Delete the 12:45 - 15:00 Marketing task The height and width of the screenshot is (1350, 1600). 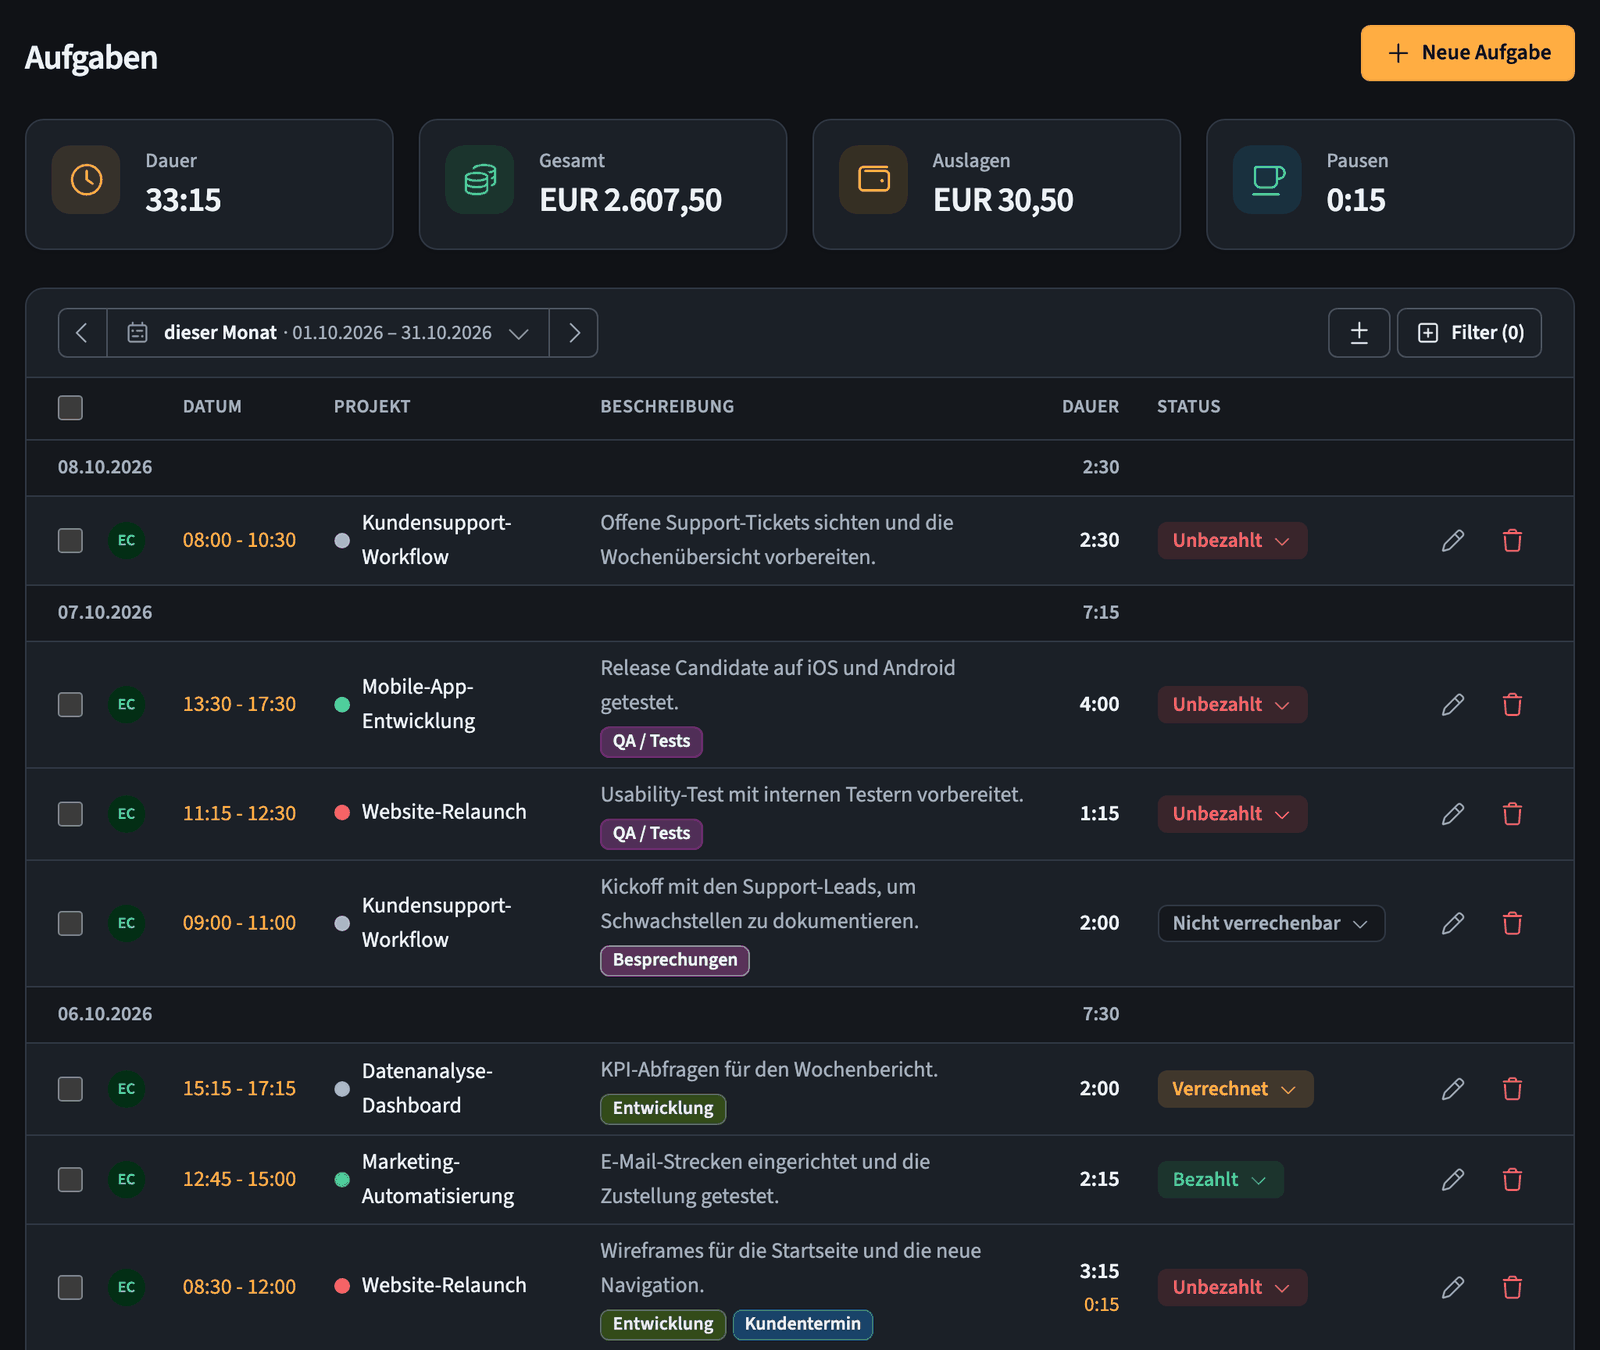1512,1180
